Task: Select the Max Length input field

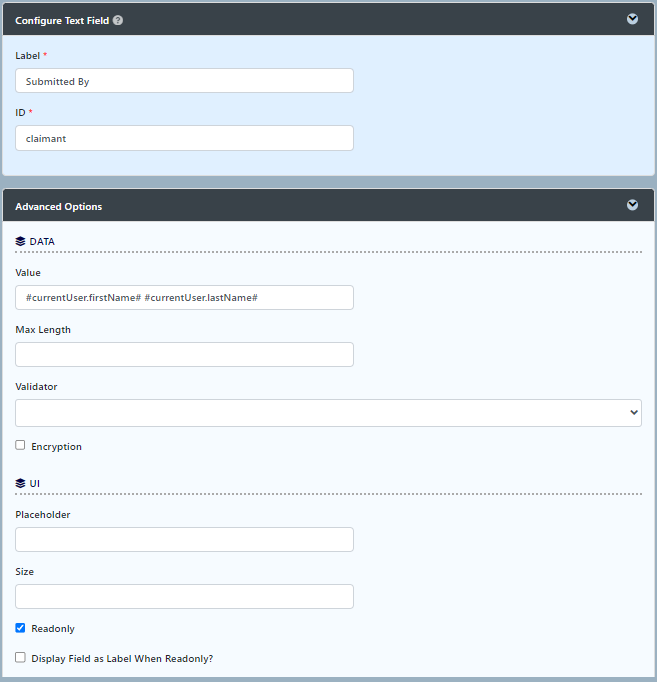Action: pos(184,355)
